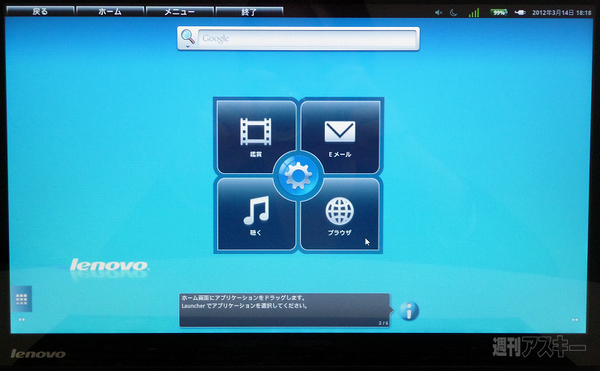Viewport: 600px width, 371px height.
Task: Check the signal strength bars icon
Action: (474, 13)
